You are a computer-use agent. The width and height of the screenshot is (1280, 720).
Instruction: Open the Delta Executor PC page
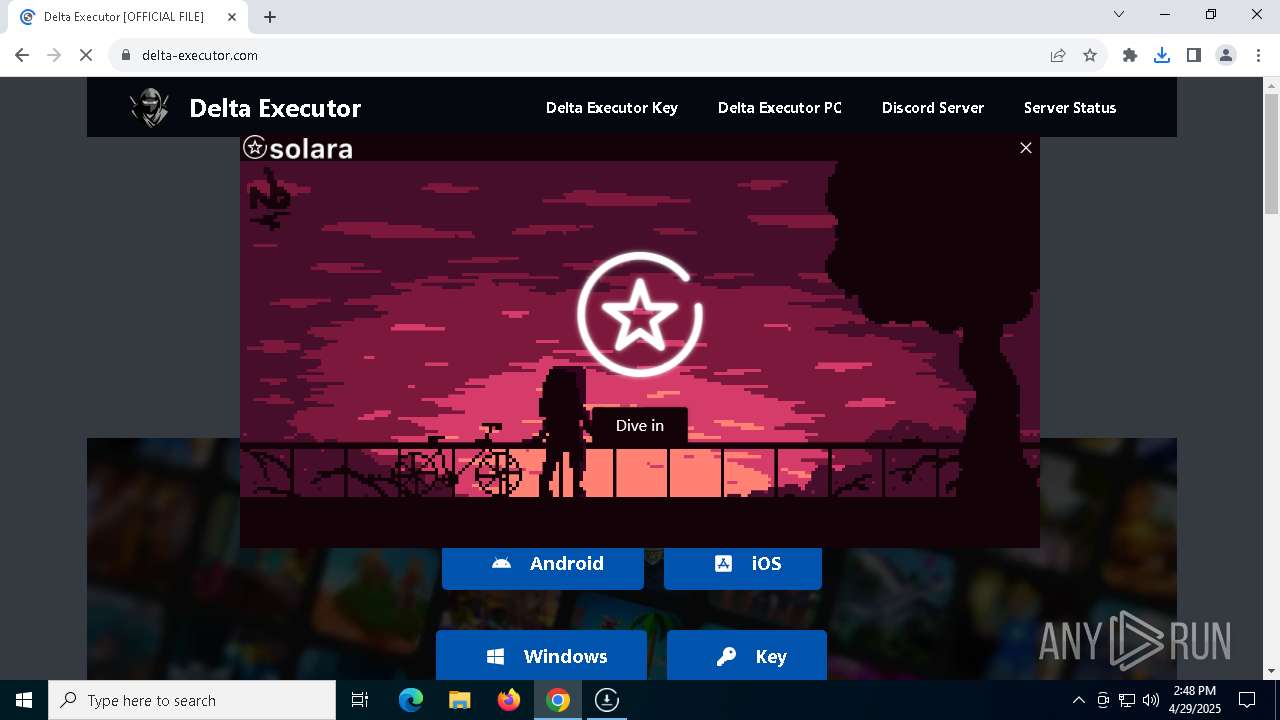780,108
